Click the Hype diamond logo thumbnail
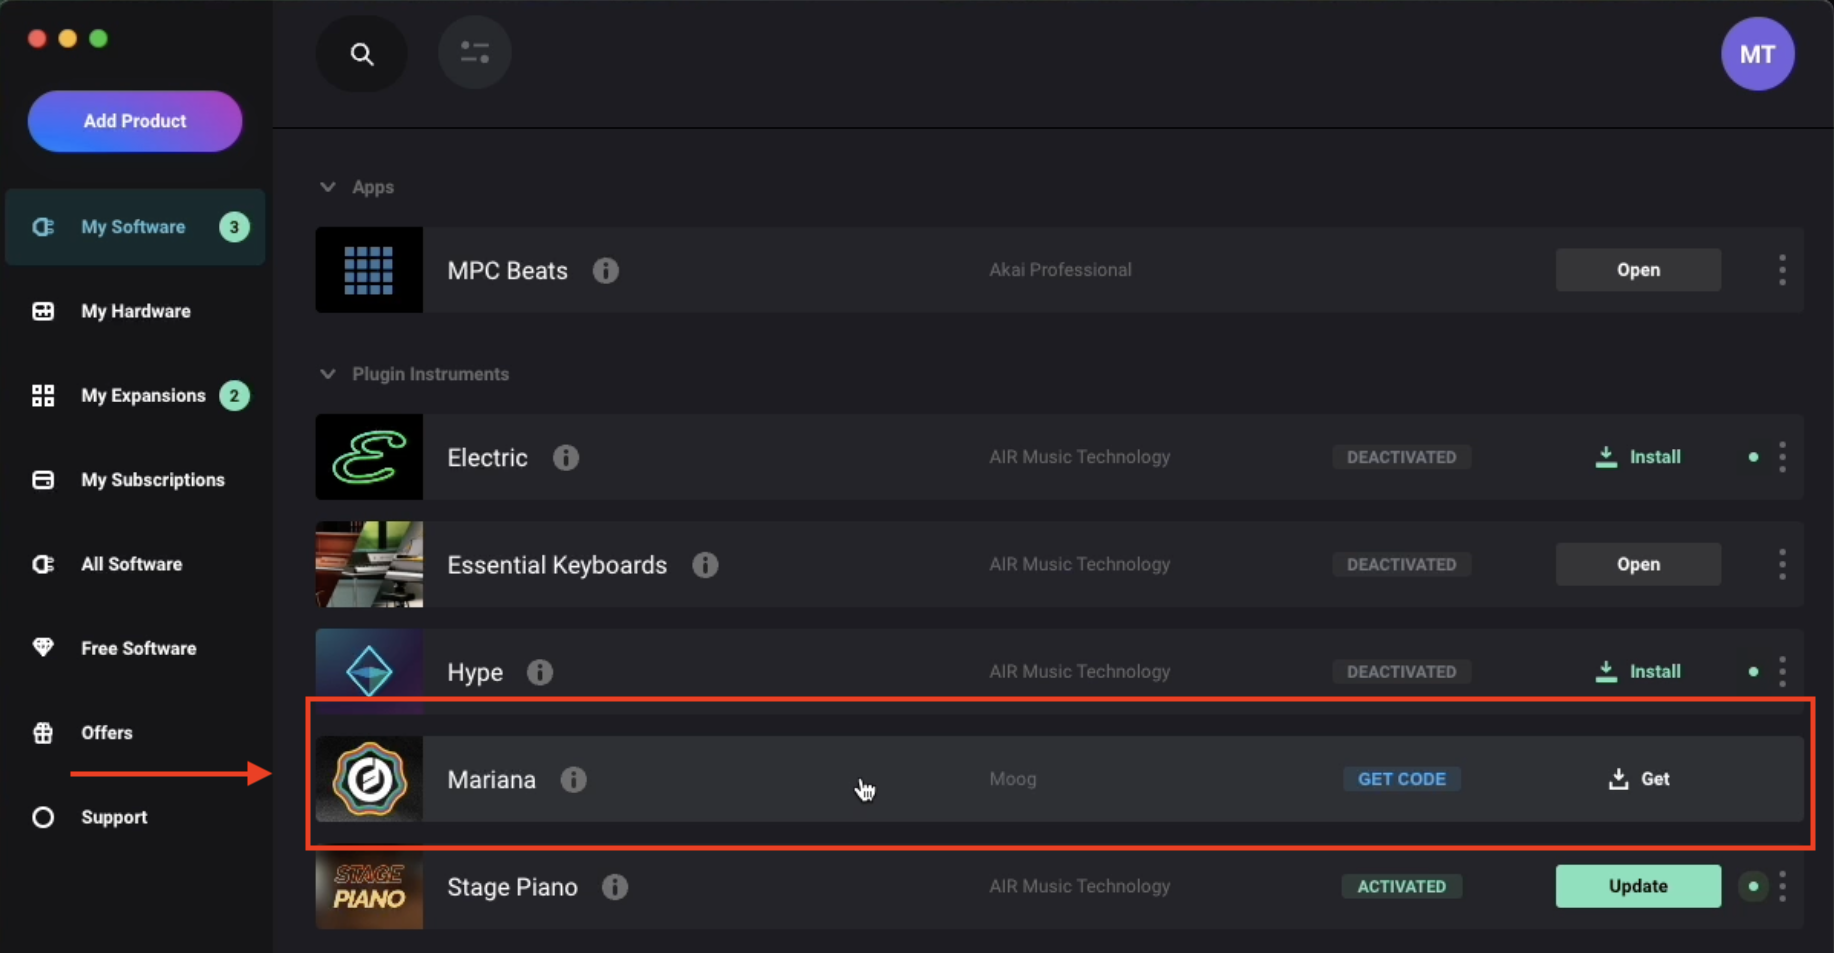The image size is (1834, 953). [369, 671]
